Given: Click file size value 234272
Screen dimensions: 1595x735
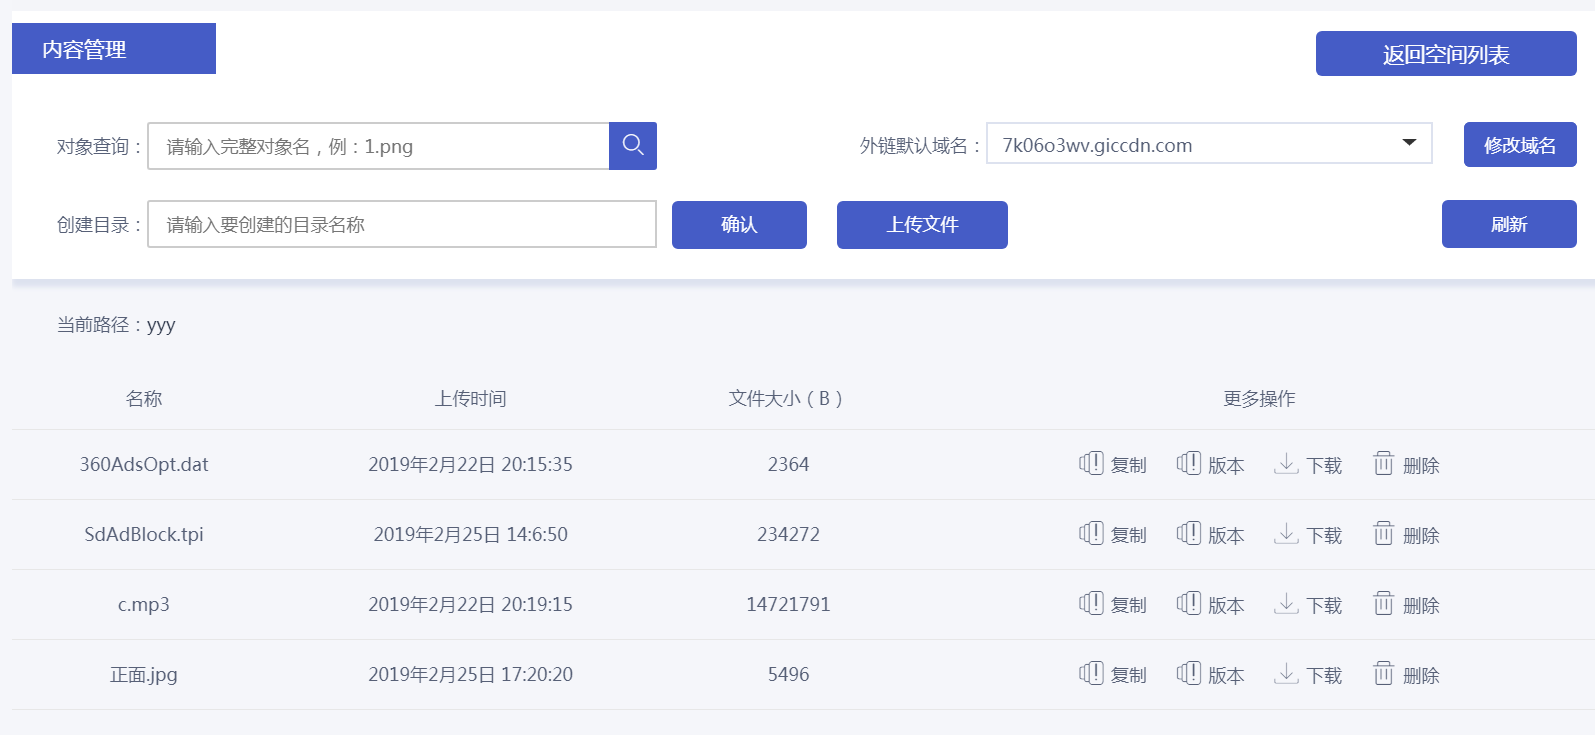Looking at the screenshot, I should (x=788, y=534).
